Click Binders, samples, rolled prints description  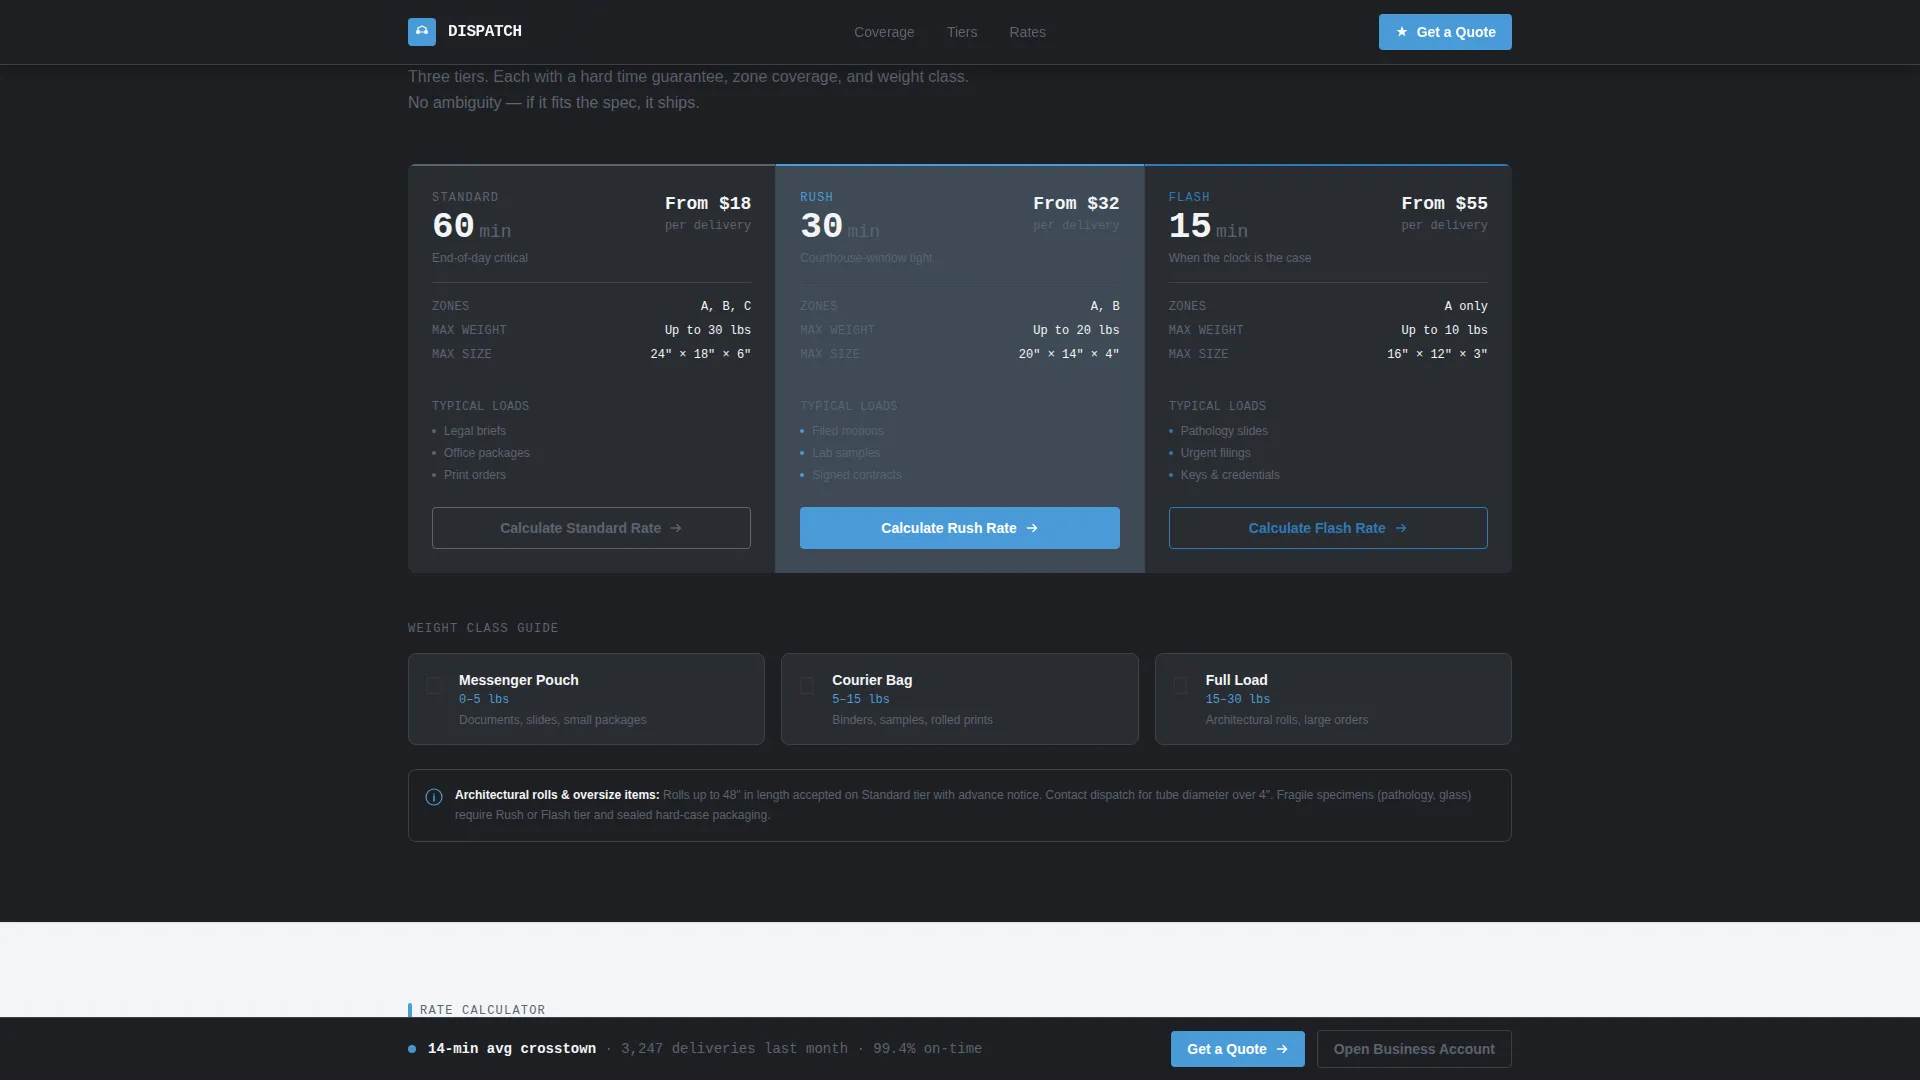[x=912, y=720]
